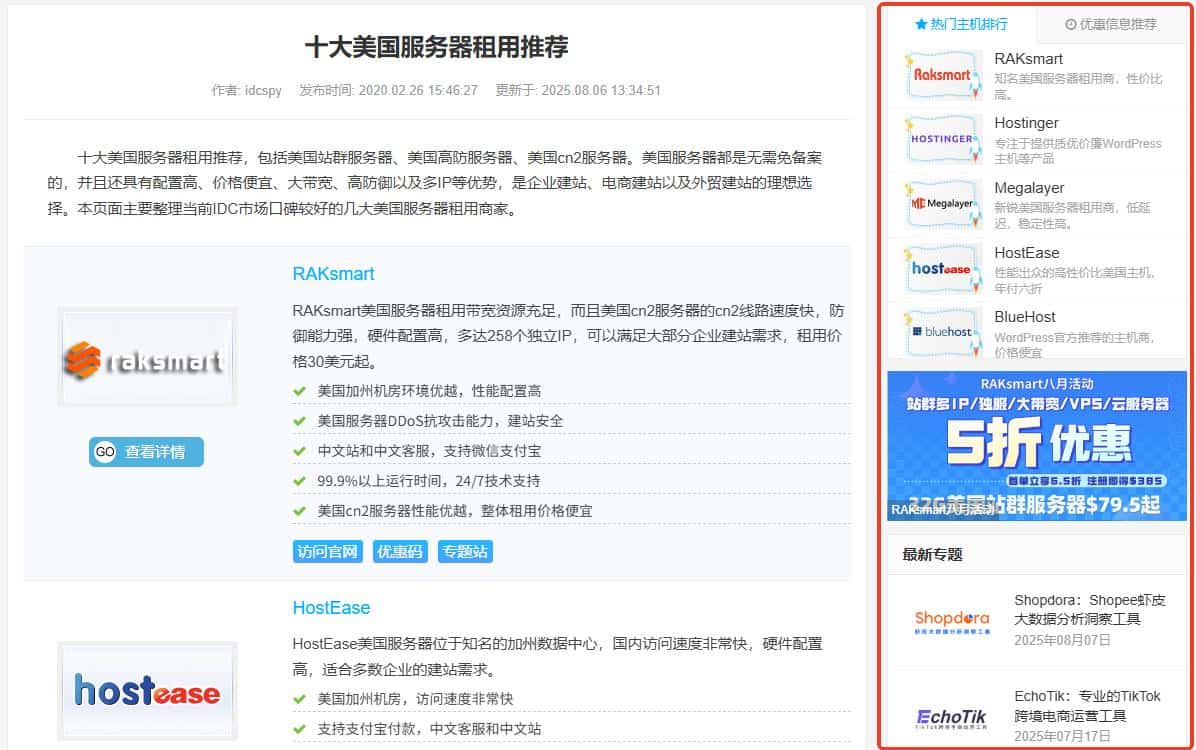Click the 优惠码 button for RAKsmart

(x=400, y=551)
